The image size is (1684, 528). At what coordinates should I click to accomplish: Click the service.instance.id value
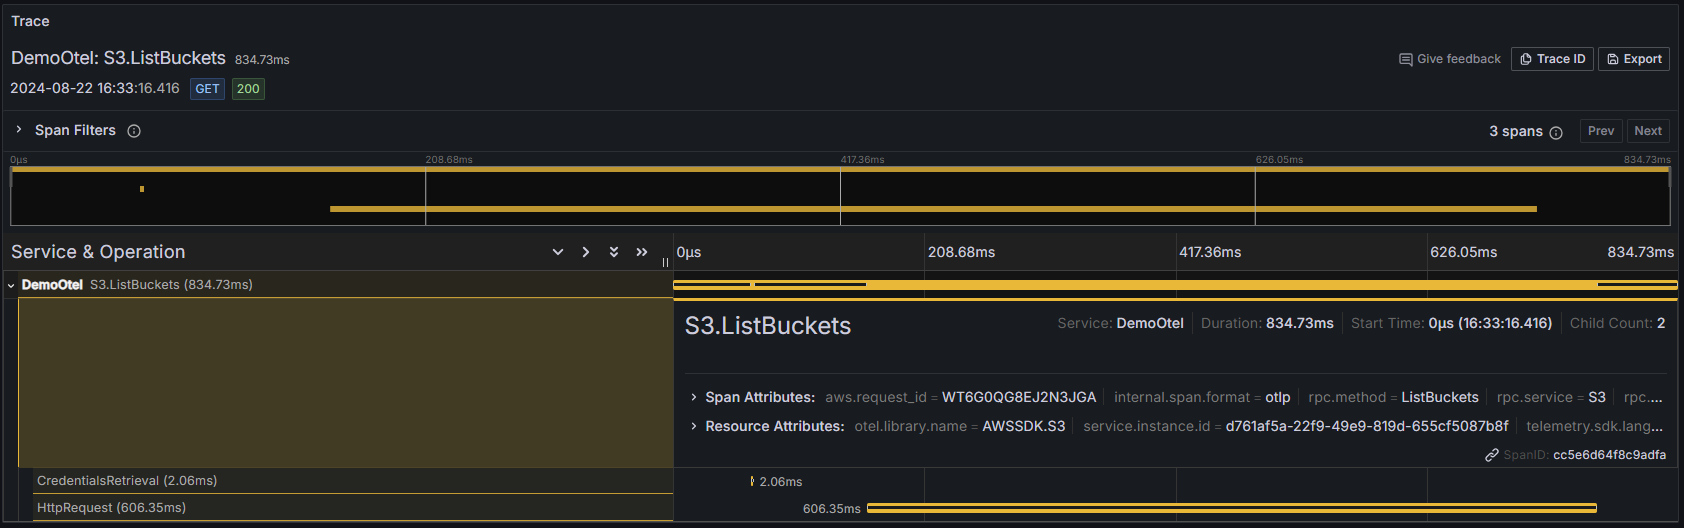point(1367,426)
